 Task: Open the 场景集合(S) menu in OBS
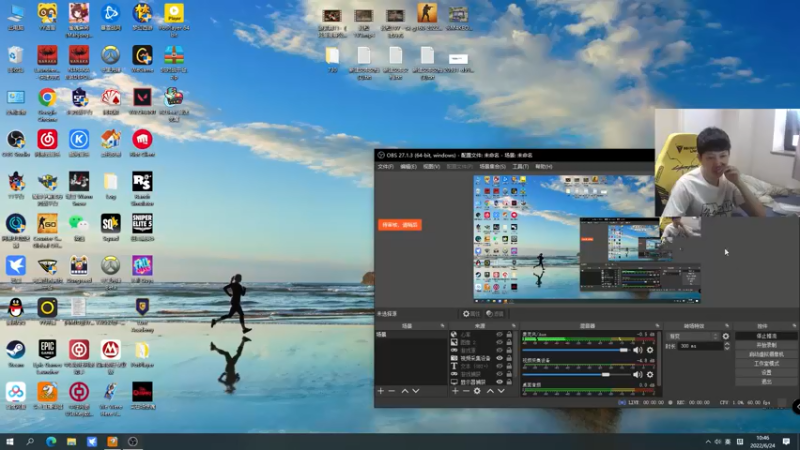pos(492,167)
